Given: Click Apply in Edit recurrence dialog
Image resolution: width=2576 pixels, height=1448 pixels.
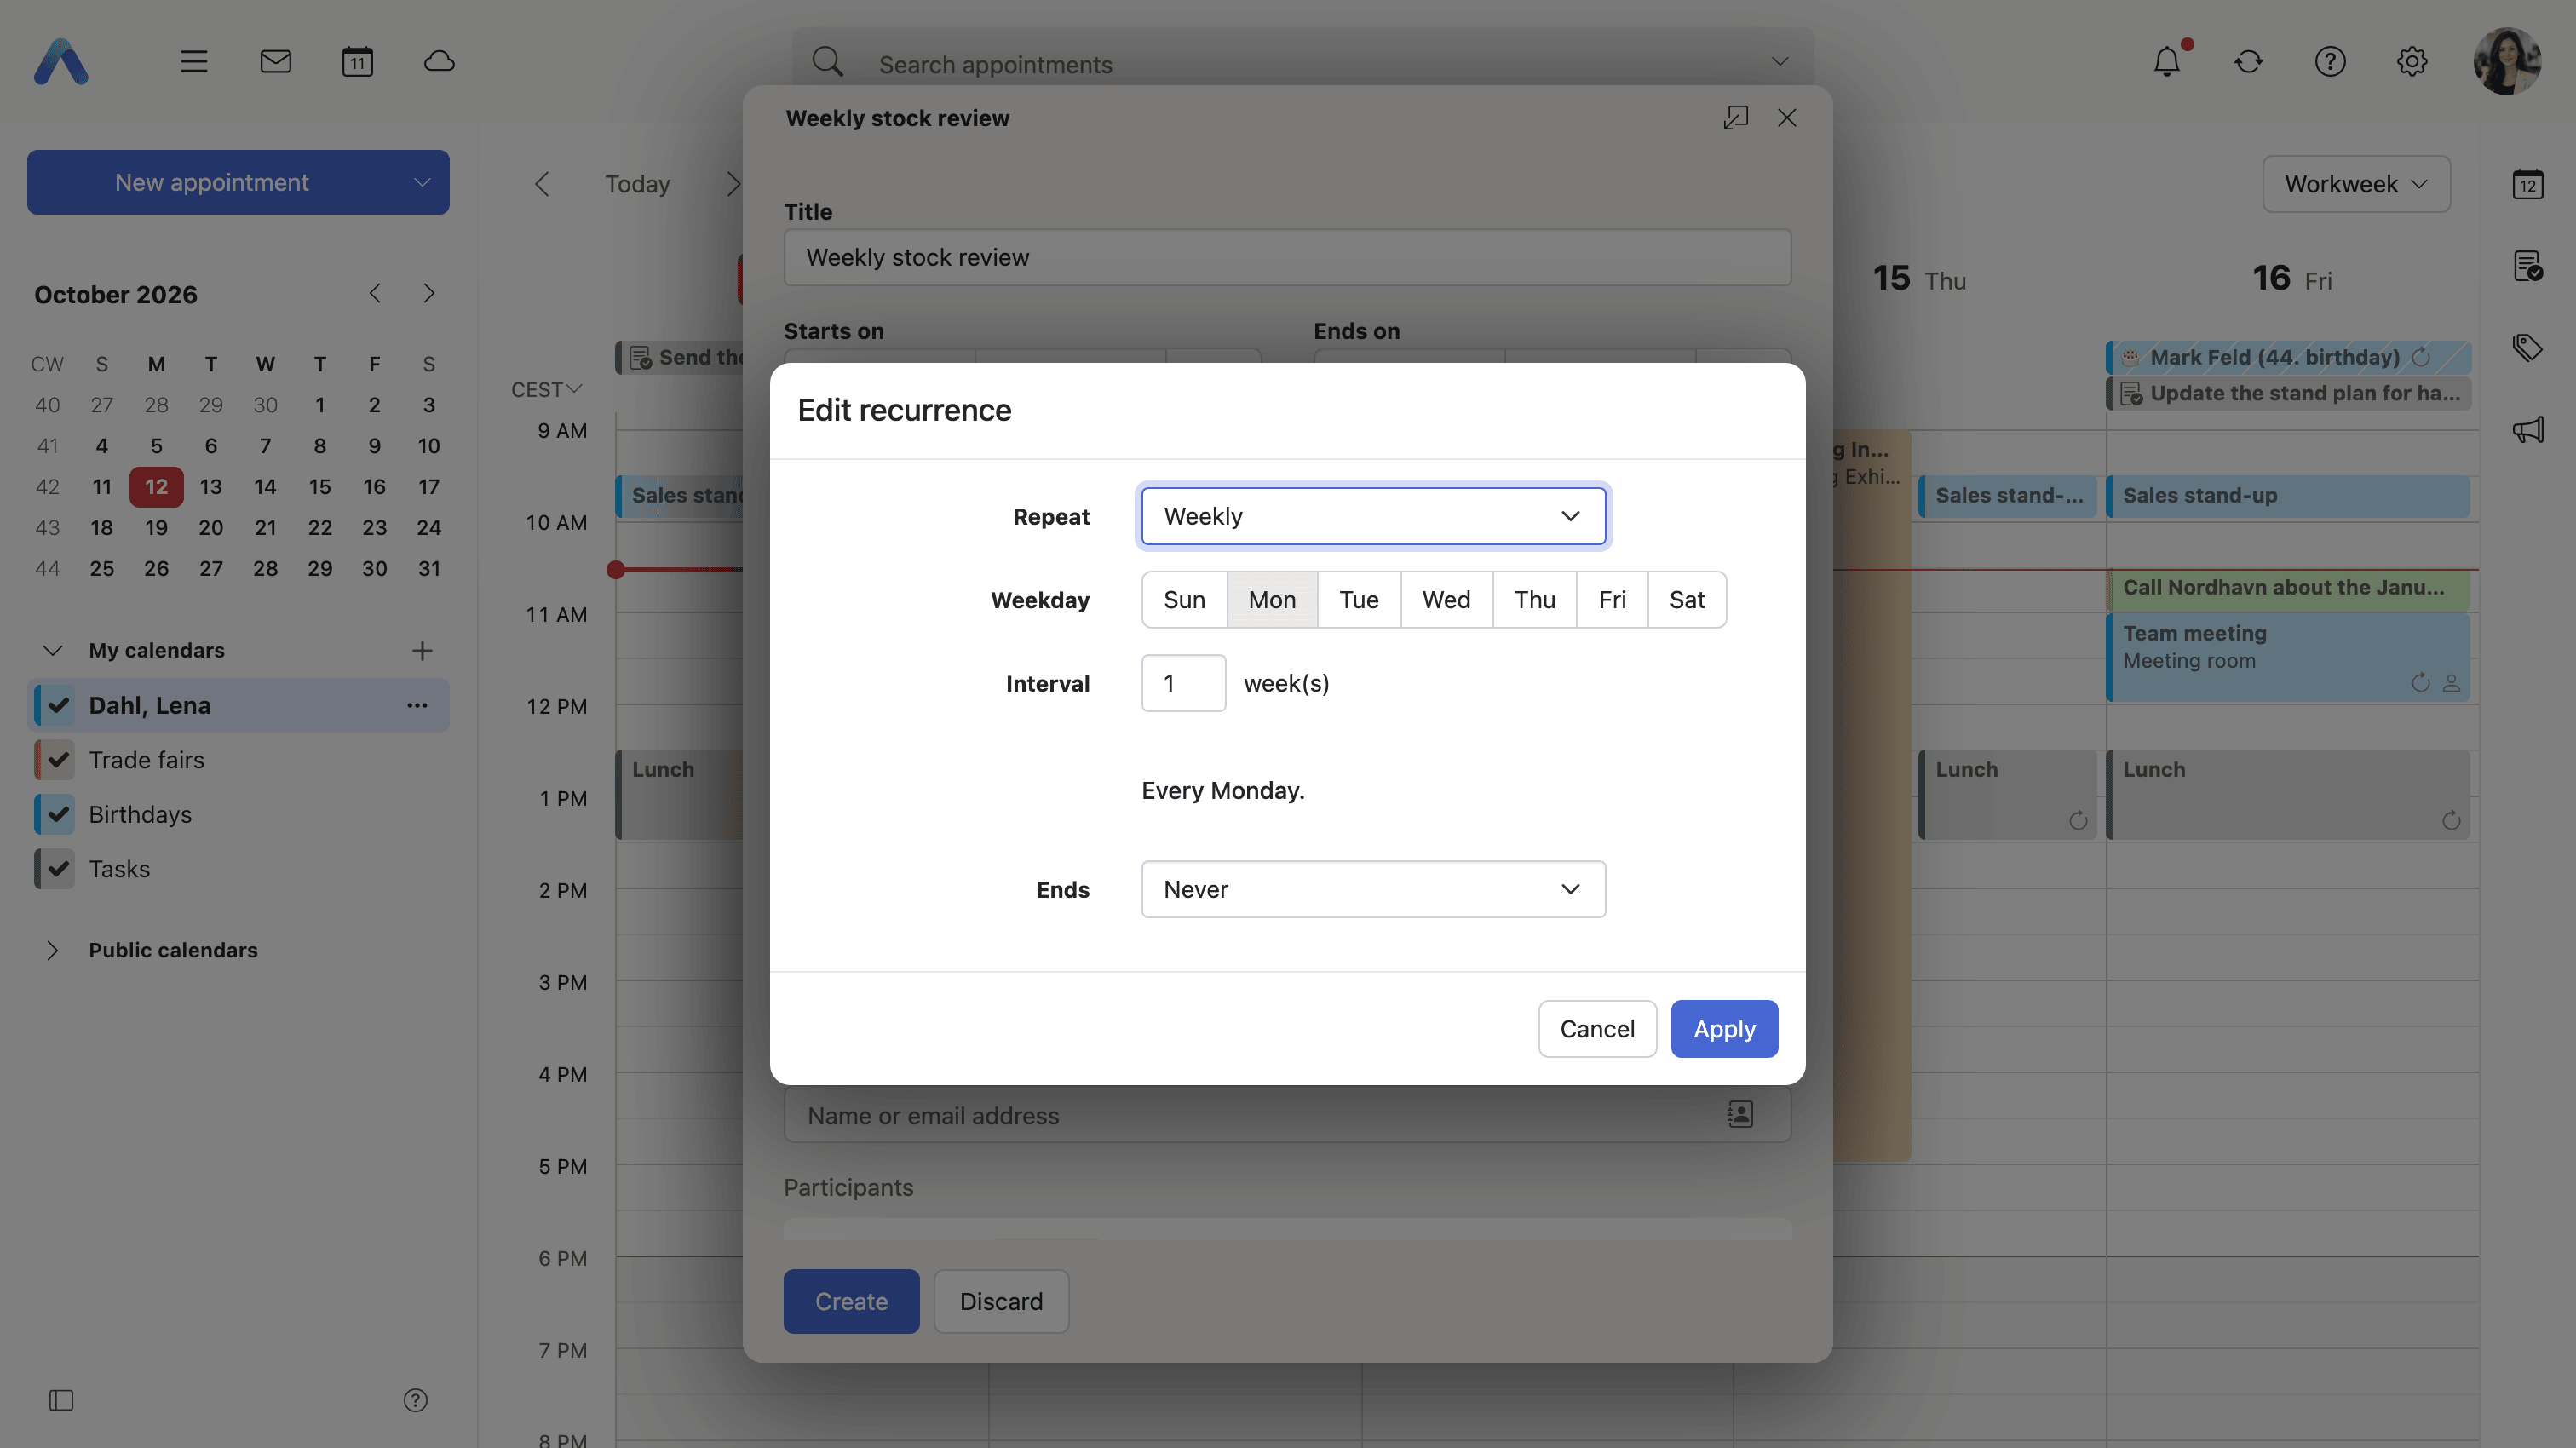Looking at the screenshot, I should click(x=1724, y=1029).
